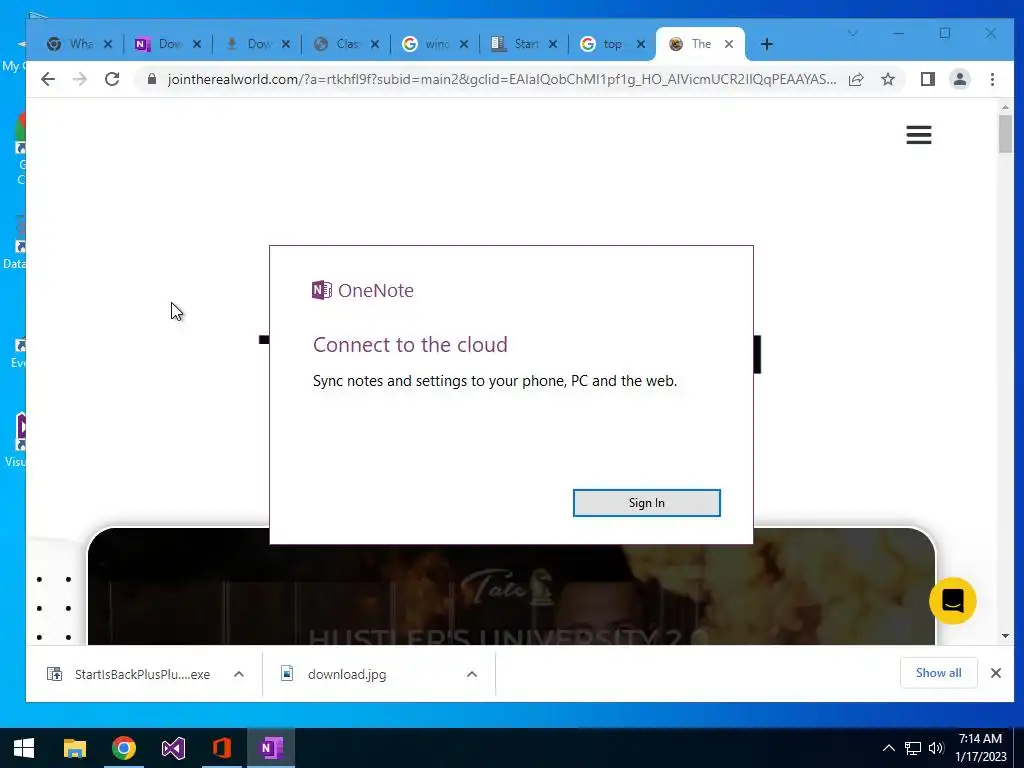Open the Chrome three-dot menu
This screenshot has width=1024, height=768.
[992, 79]
